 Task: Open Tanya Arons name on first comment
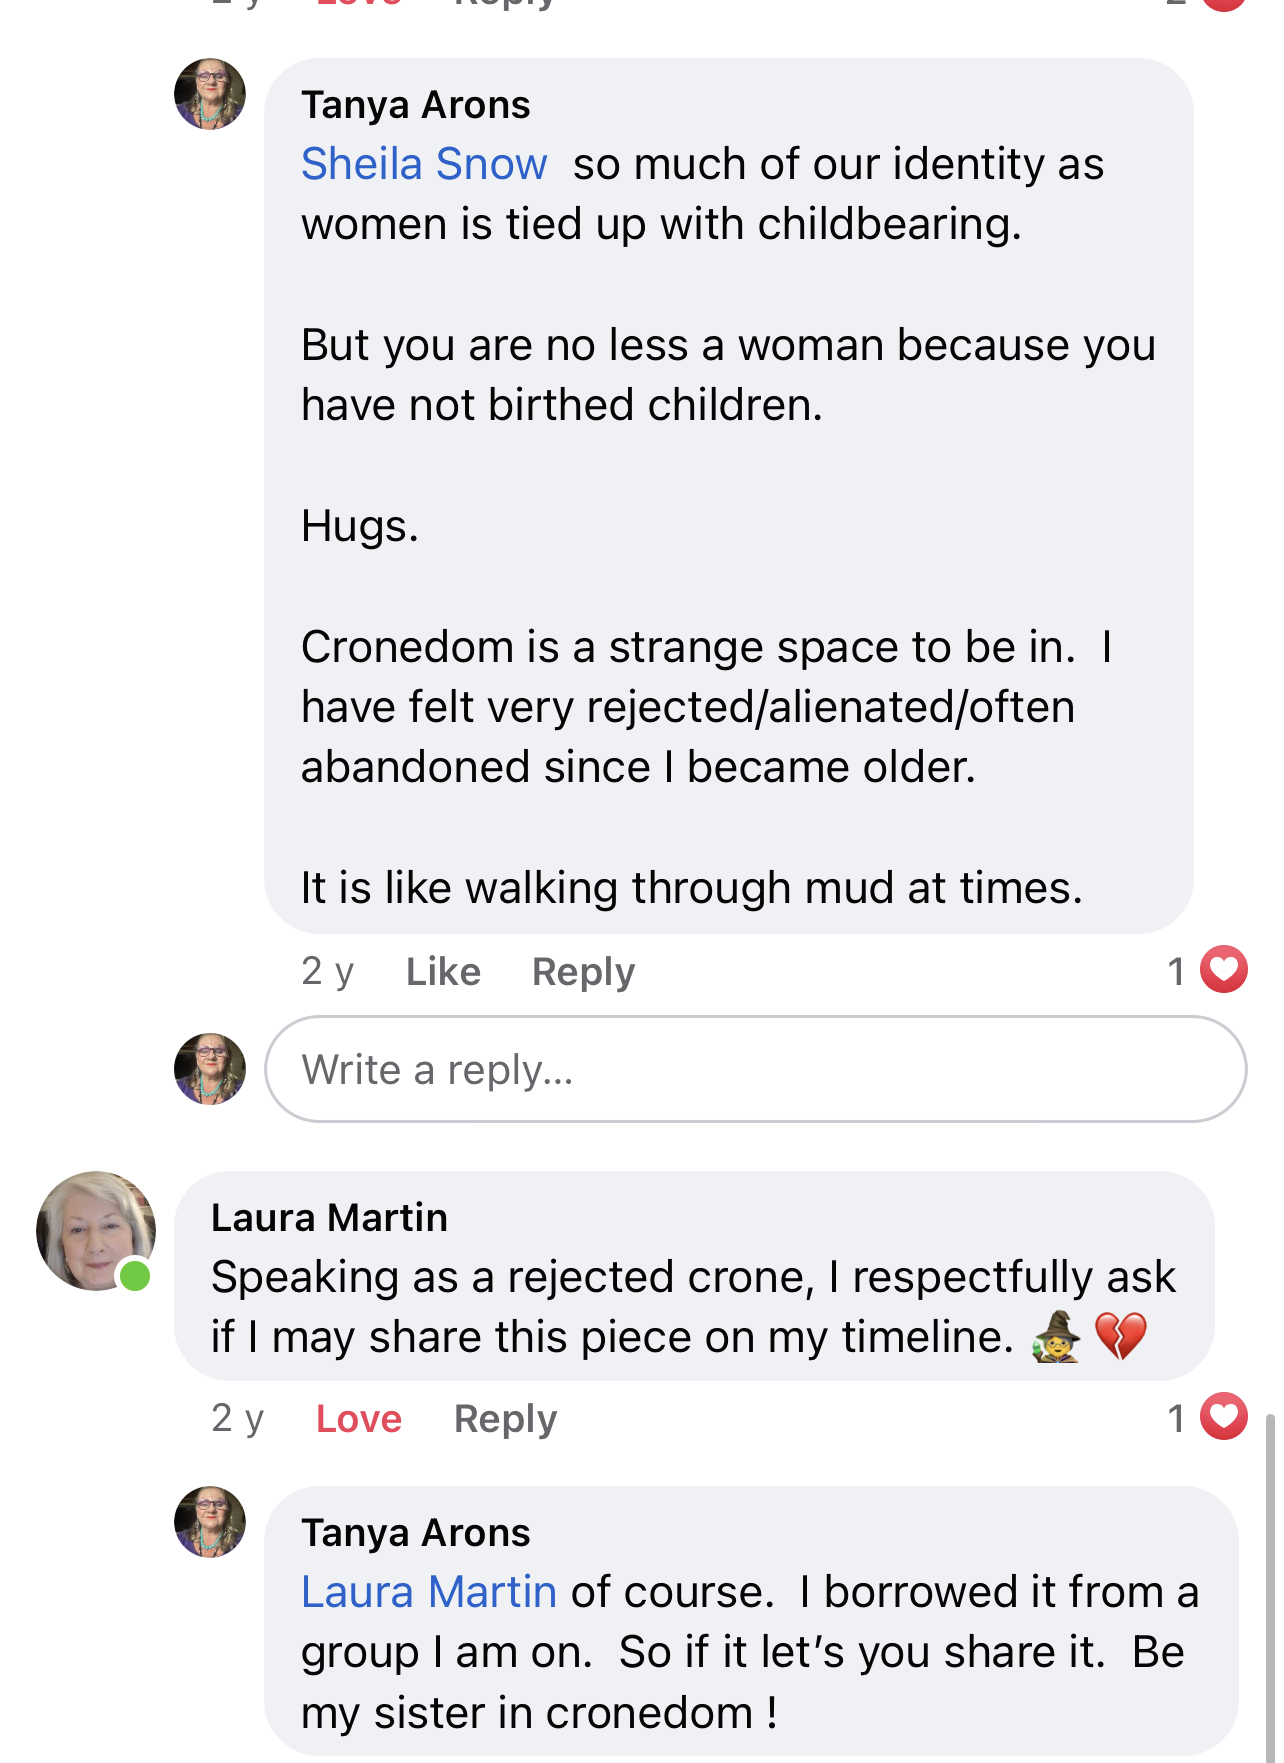pos(415,105)
